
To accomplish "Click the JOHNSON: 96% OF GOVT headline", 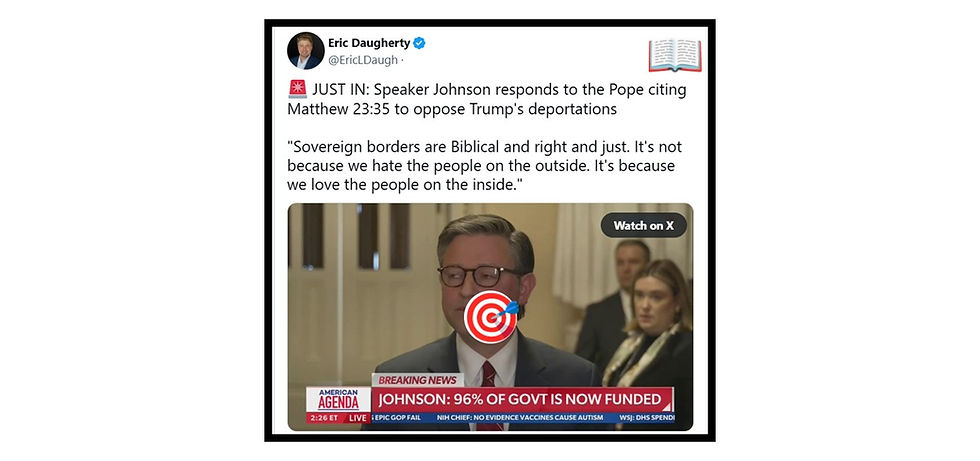I will pos(520,399).
